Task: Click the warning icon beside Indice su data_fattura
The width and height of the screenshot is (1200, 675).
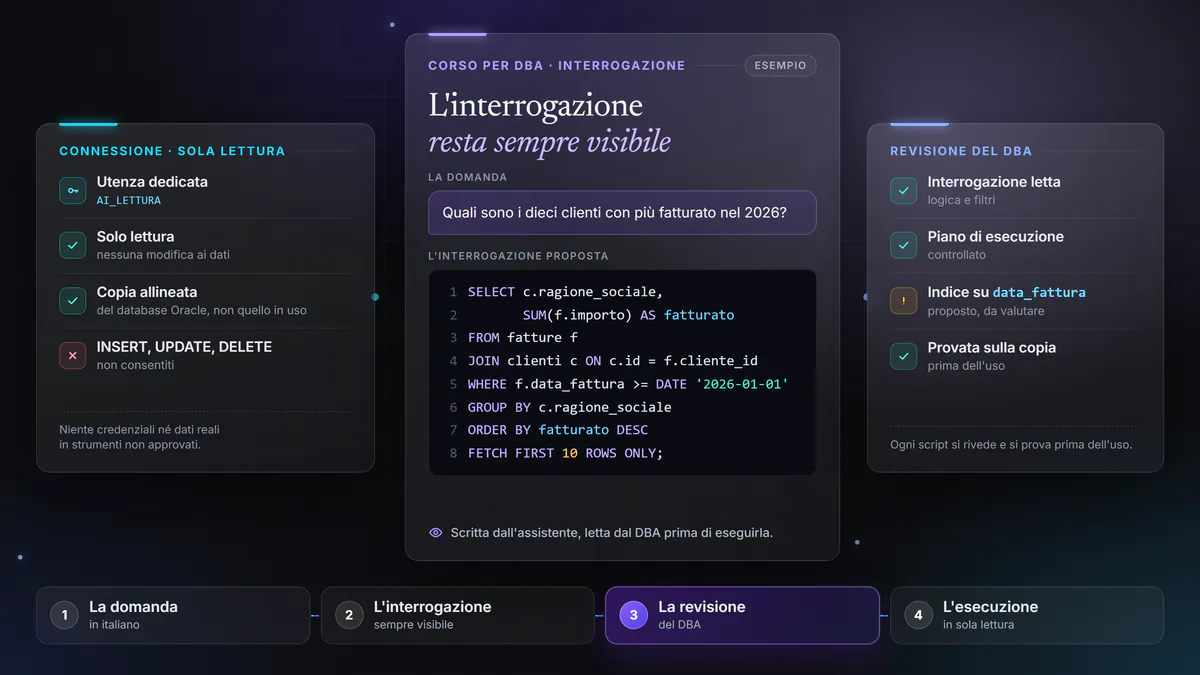Action: [903, 300]
